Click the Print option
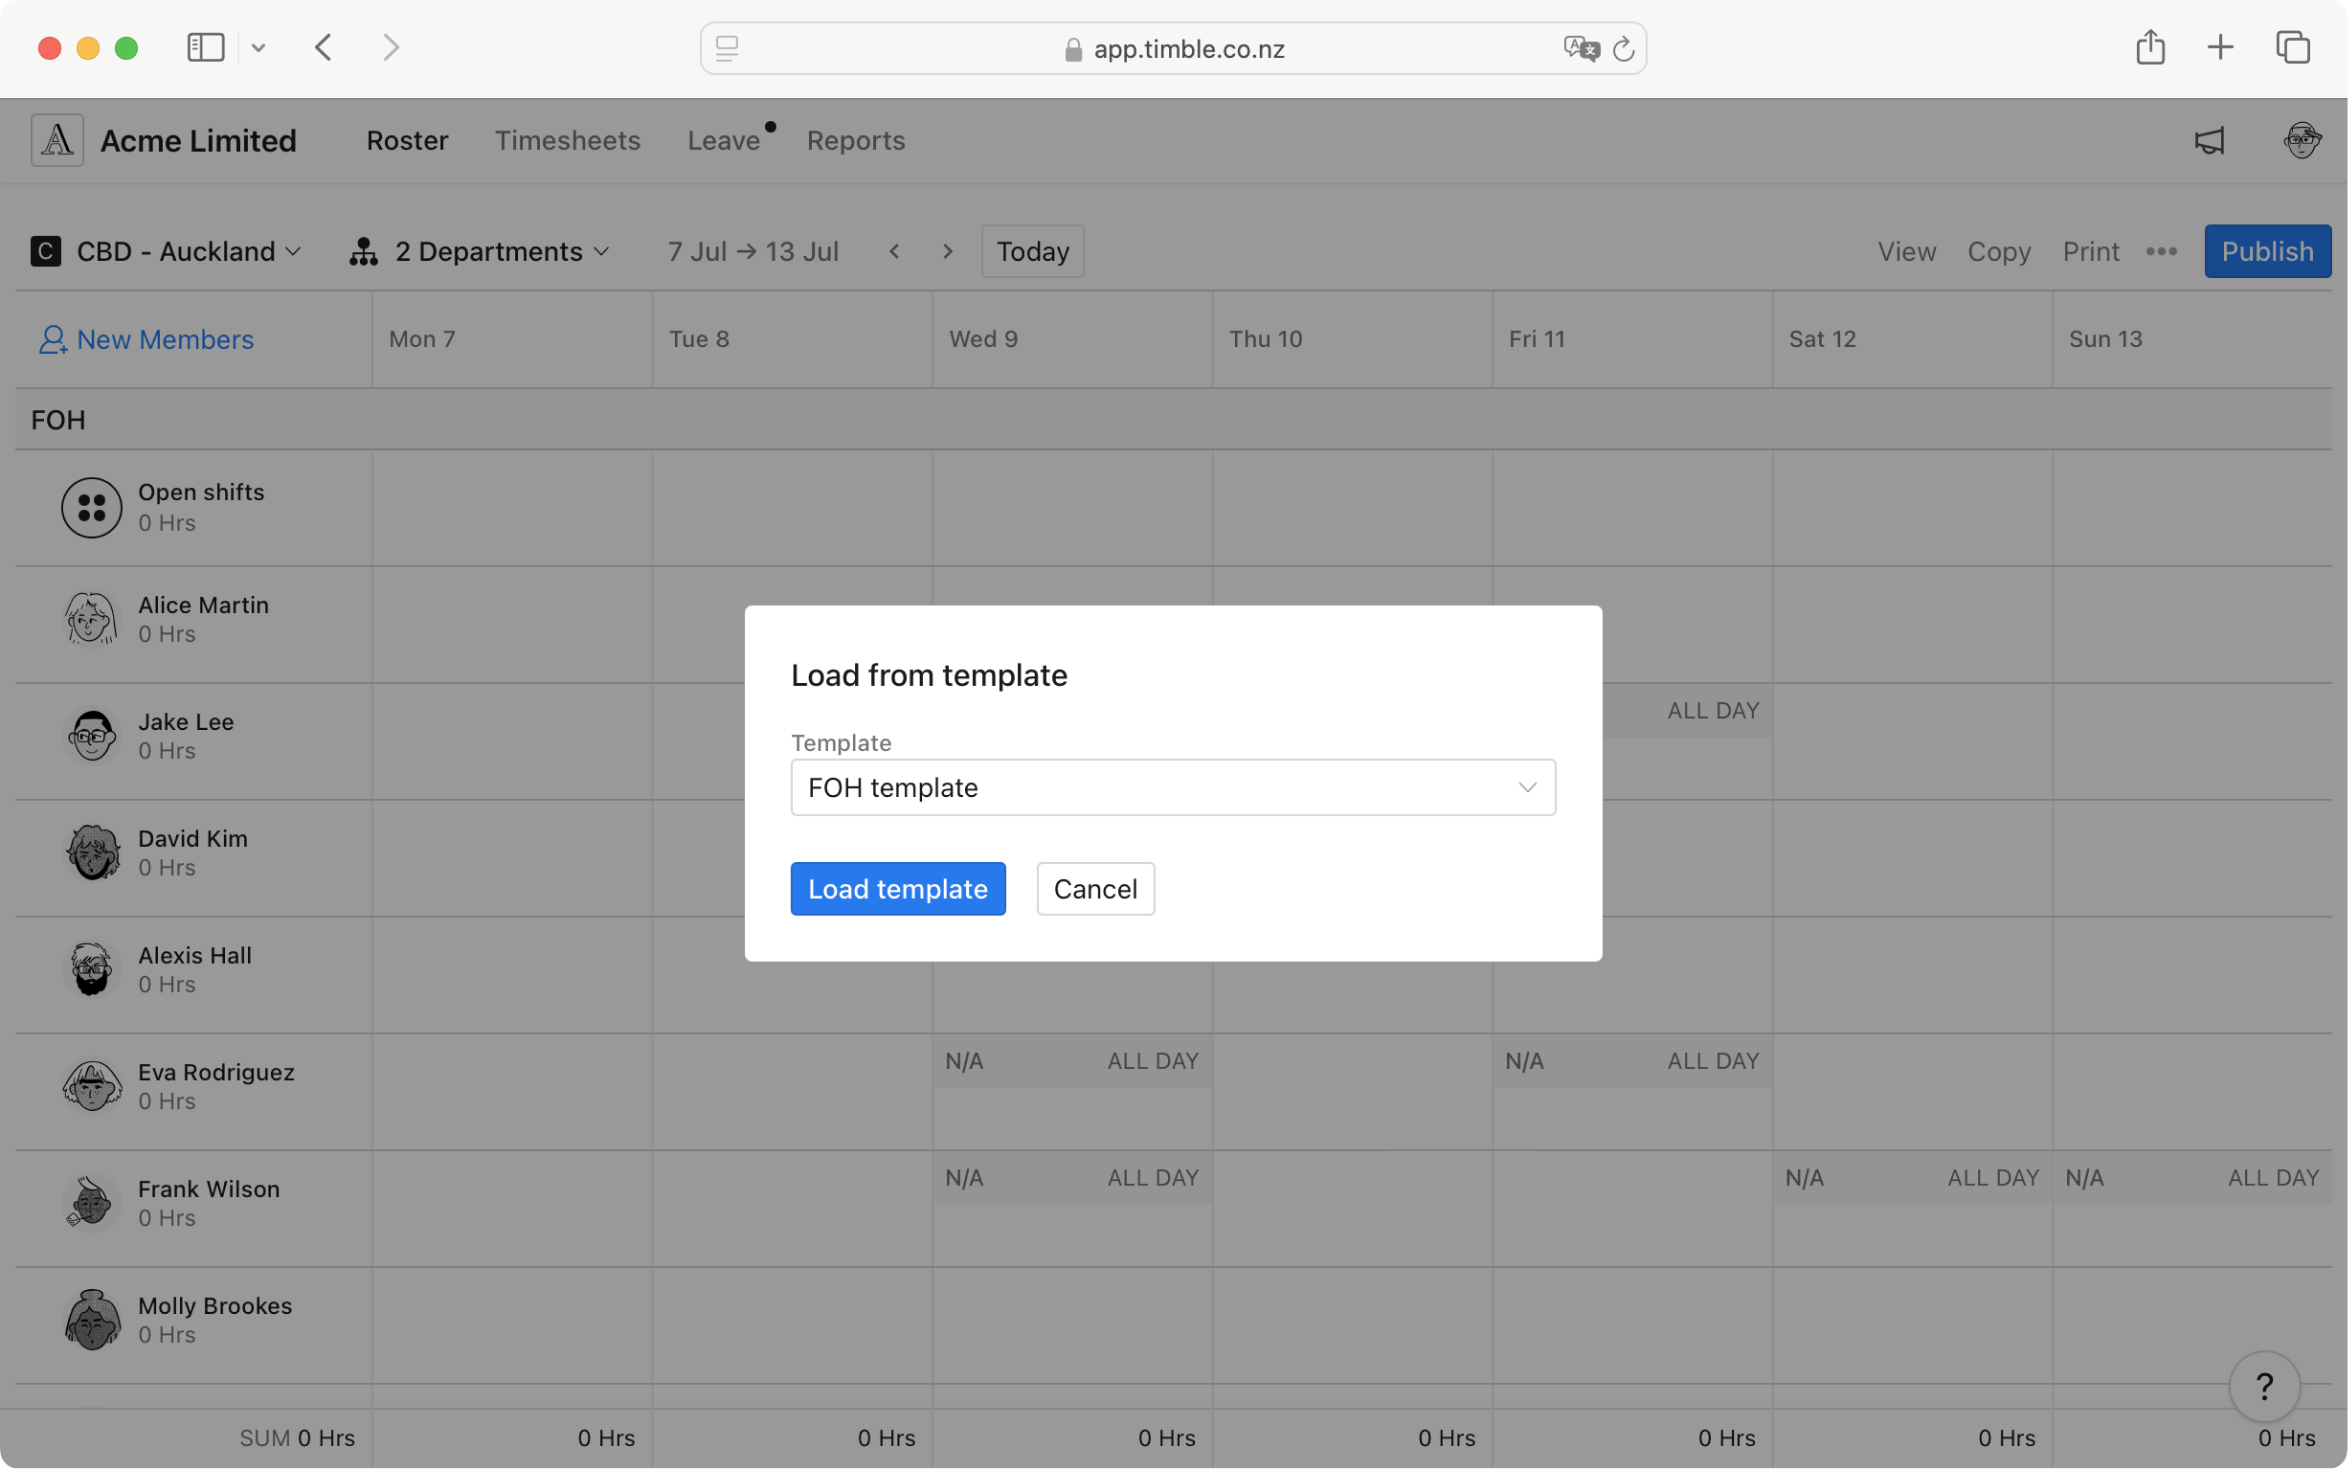 [2090, 250]
